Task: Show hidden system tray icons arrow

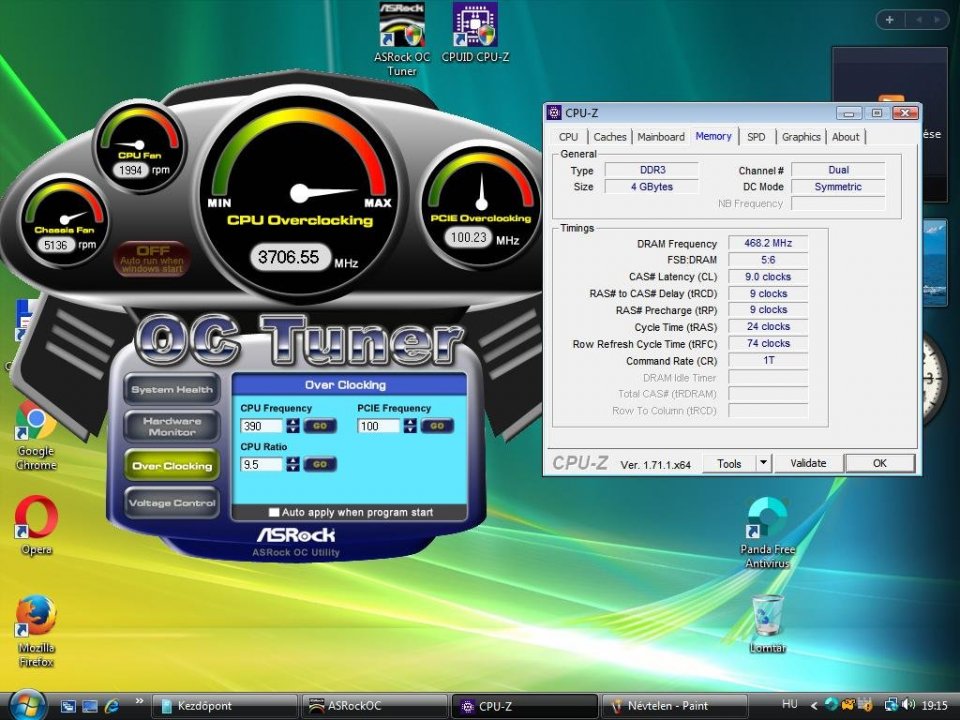Action: tap(814, 706)
